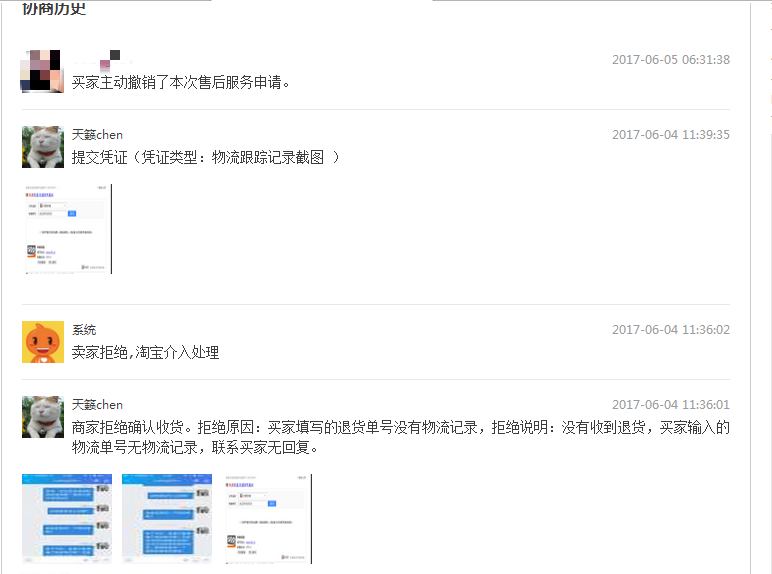Click the timestamp 2017-06-04 11:36:02
772x574 pixels.
(x=671, y=329)
